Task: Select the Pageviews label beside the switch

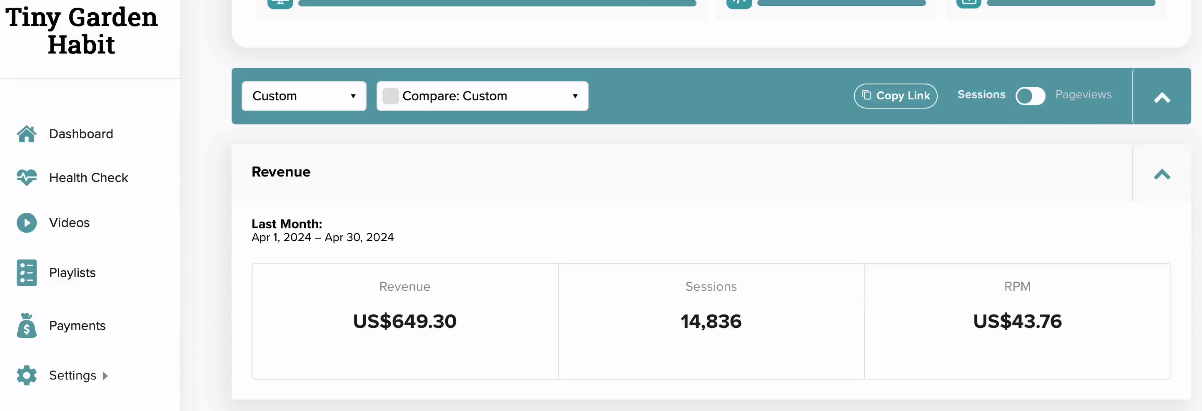Action: [1083, 94]
